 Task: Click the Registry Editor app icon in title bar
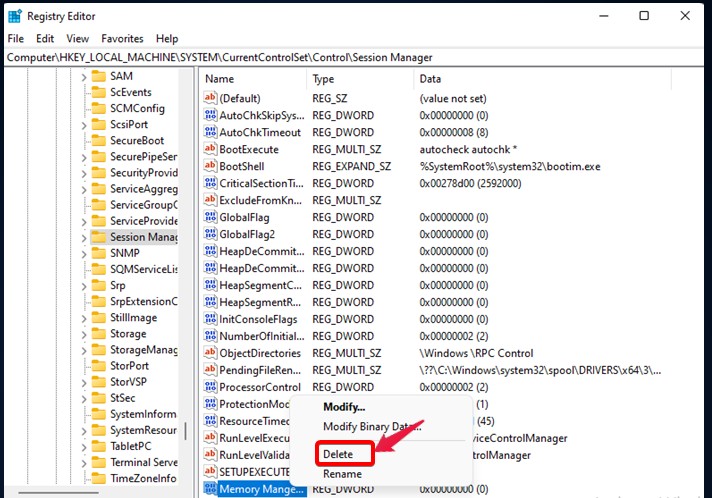[x=14, y=16]
